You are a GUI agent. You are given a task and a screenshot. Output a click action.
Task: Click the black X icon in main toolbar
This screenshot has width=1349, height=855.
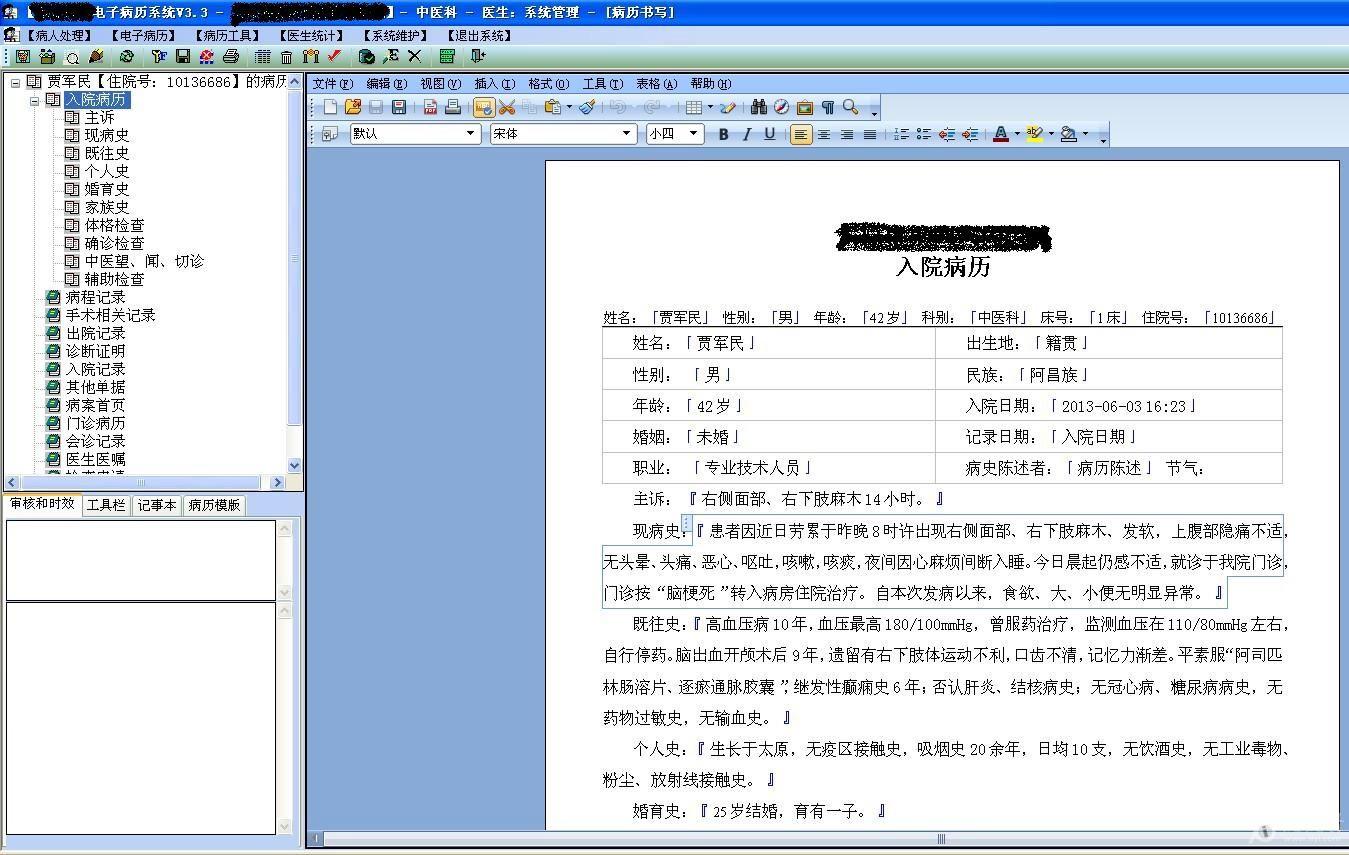pyautogui.click(x=414, y=56)
